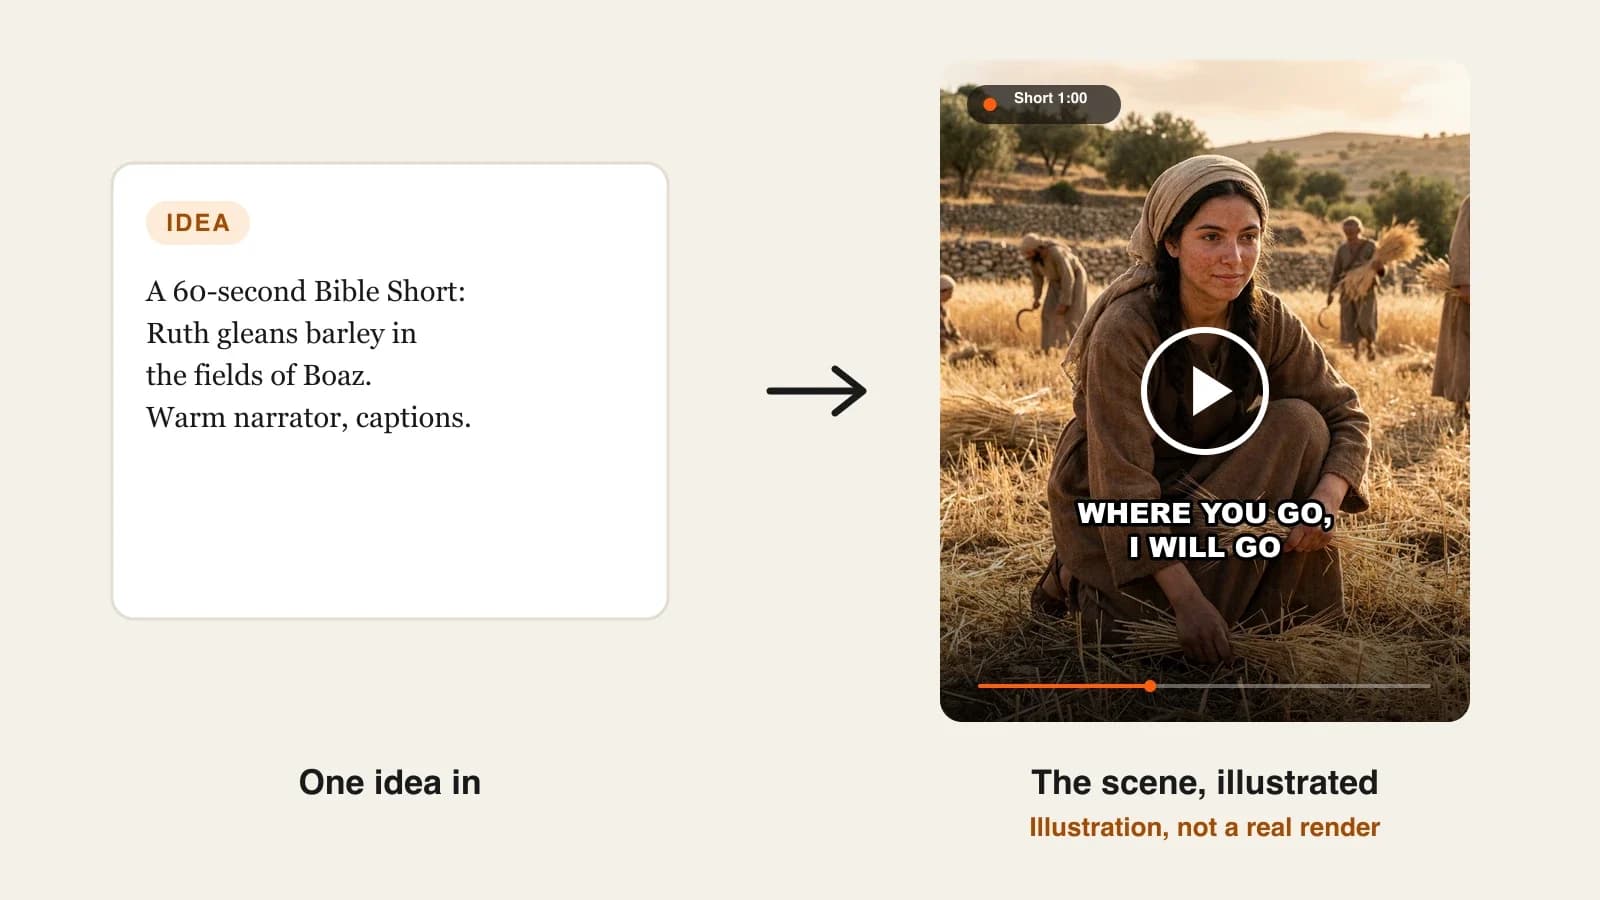This screenshot has width=1600, height=900.
Task: Click the text "Warm narrator, captions."
Action: [308, 417]
